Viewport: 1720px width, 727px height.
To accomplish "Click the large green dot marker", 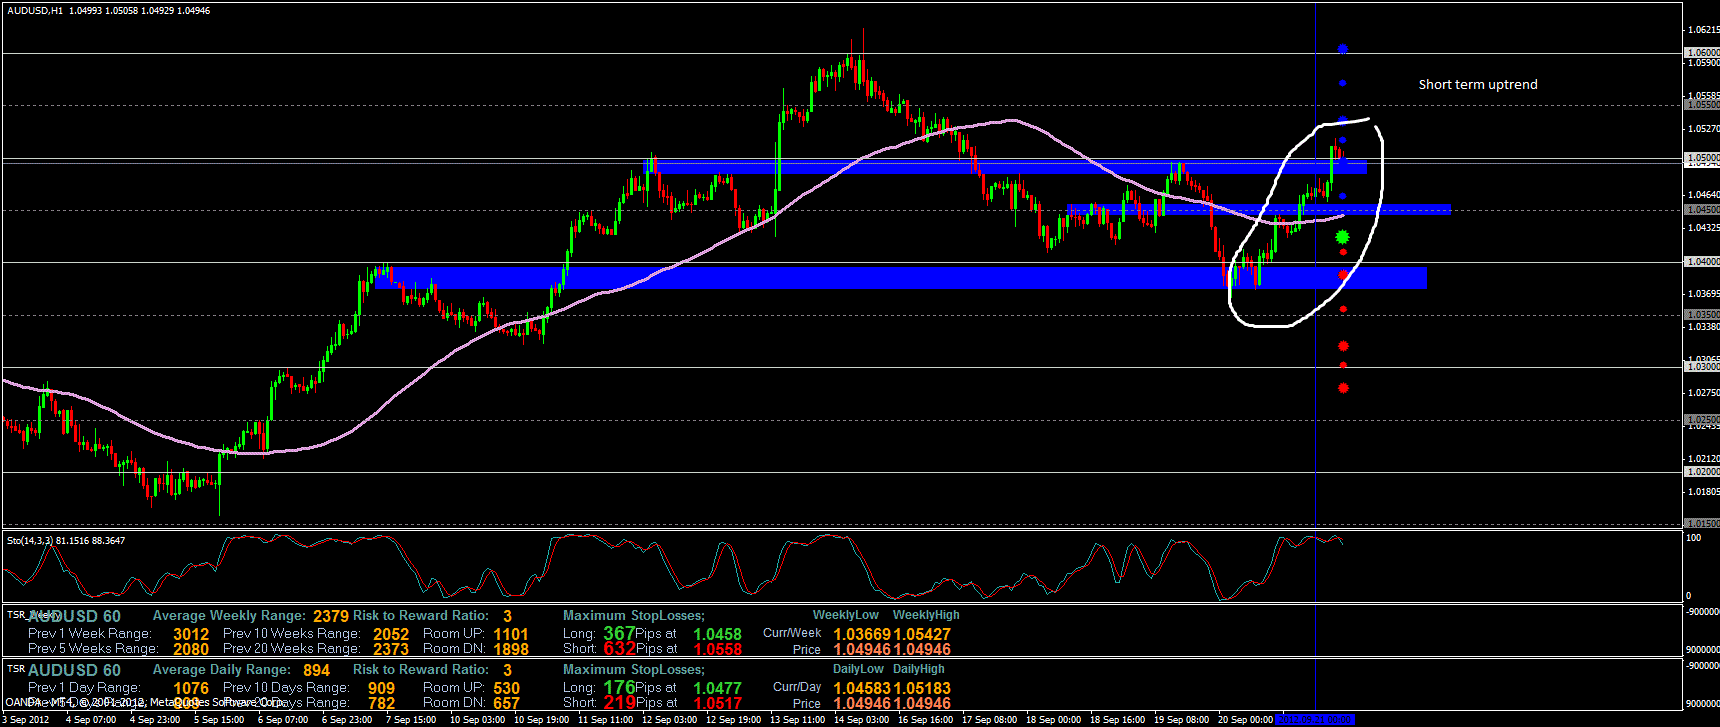I will (x=1342, y=237).
